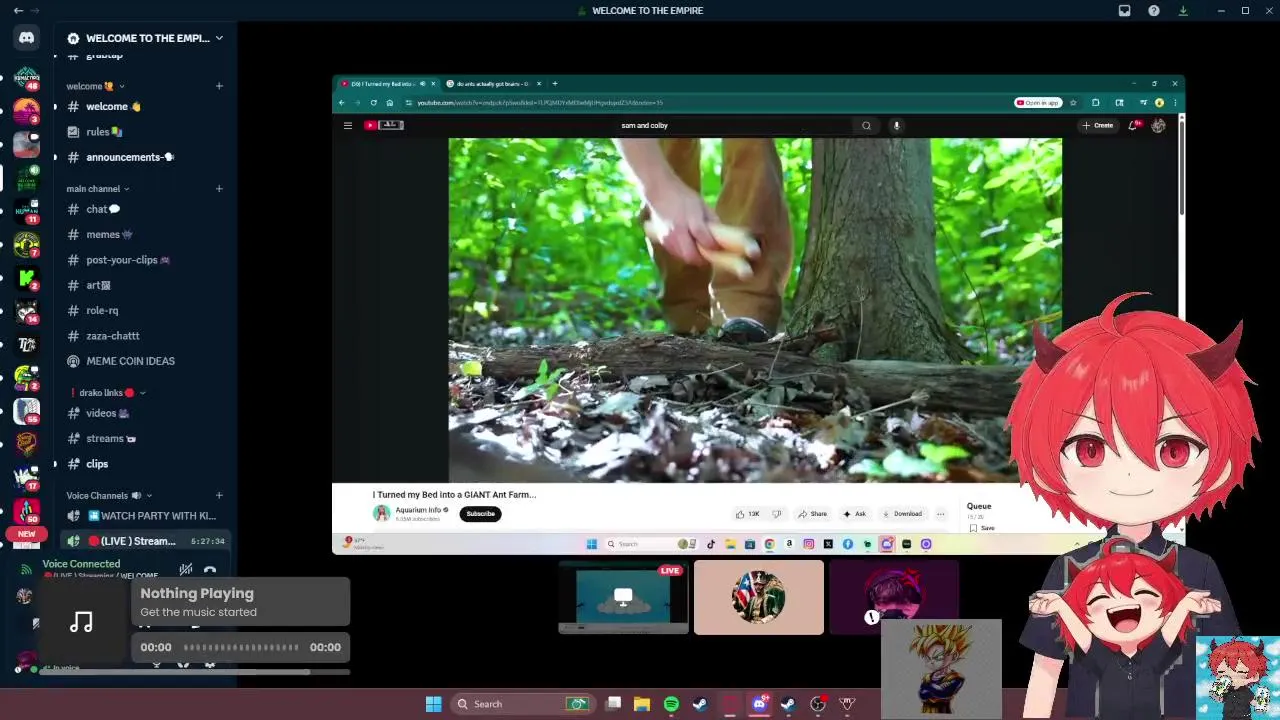Click the dislike thumbs down button

click(x=776, y=514)
